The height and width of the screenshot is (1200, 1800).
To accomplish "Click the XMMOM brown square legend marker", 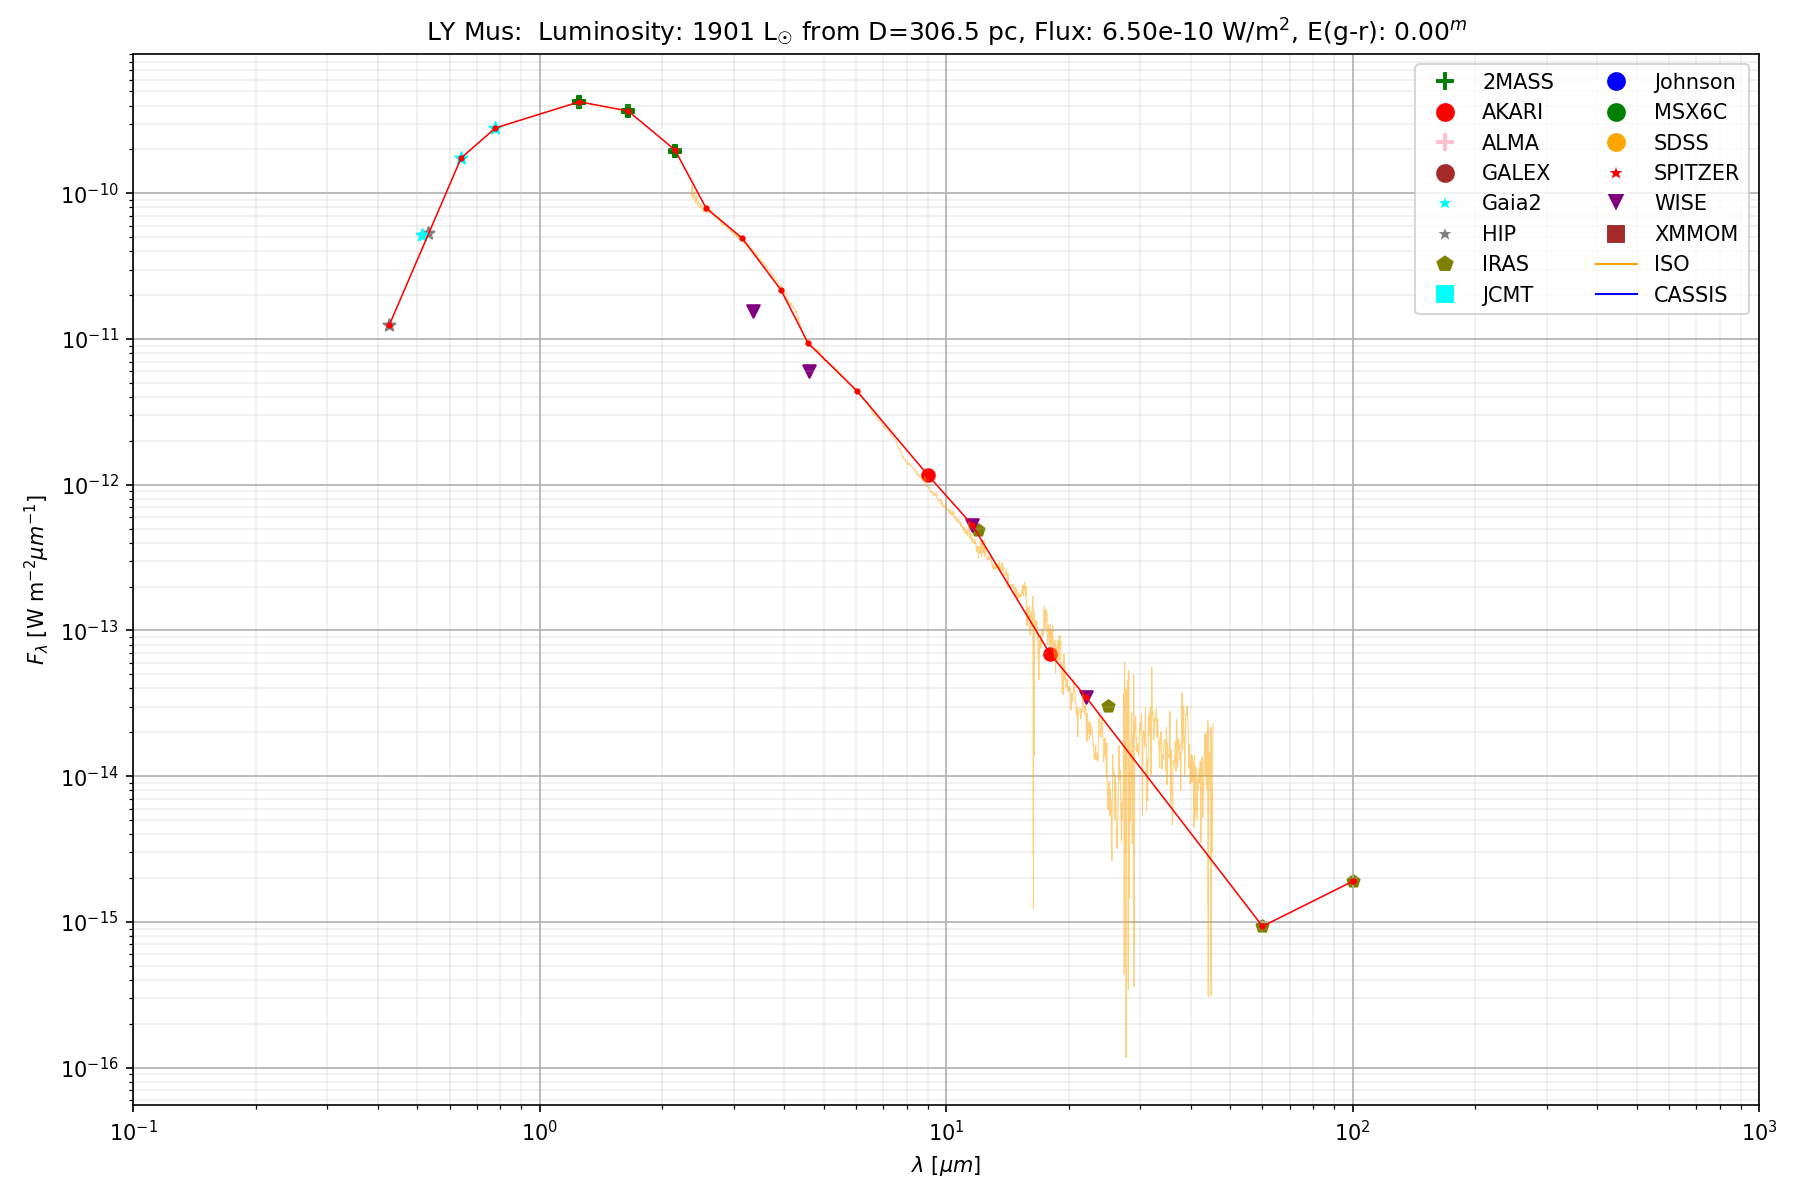I will click(1616, 234).
